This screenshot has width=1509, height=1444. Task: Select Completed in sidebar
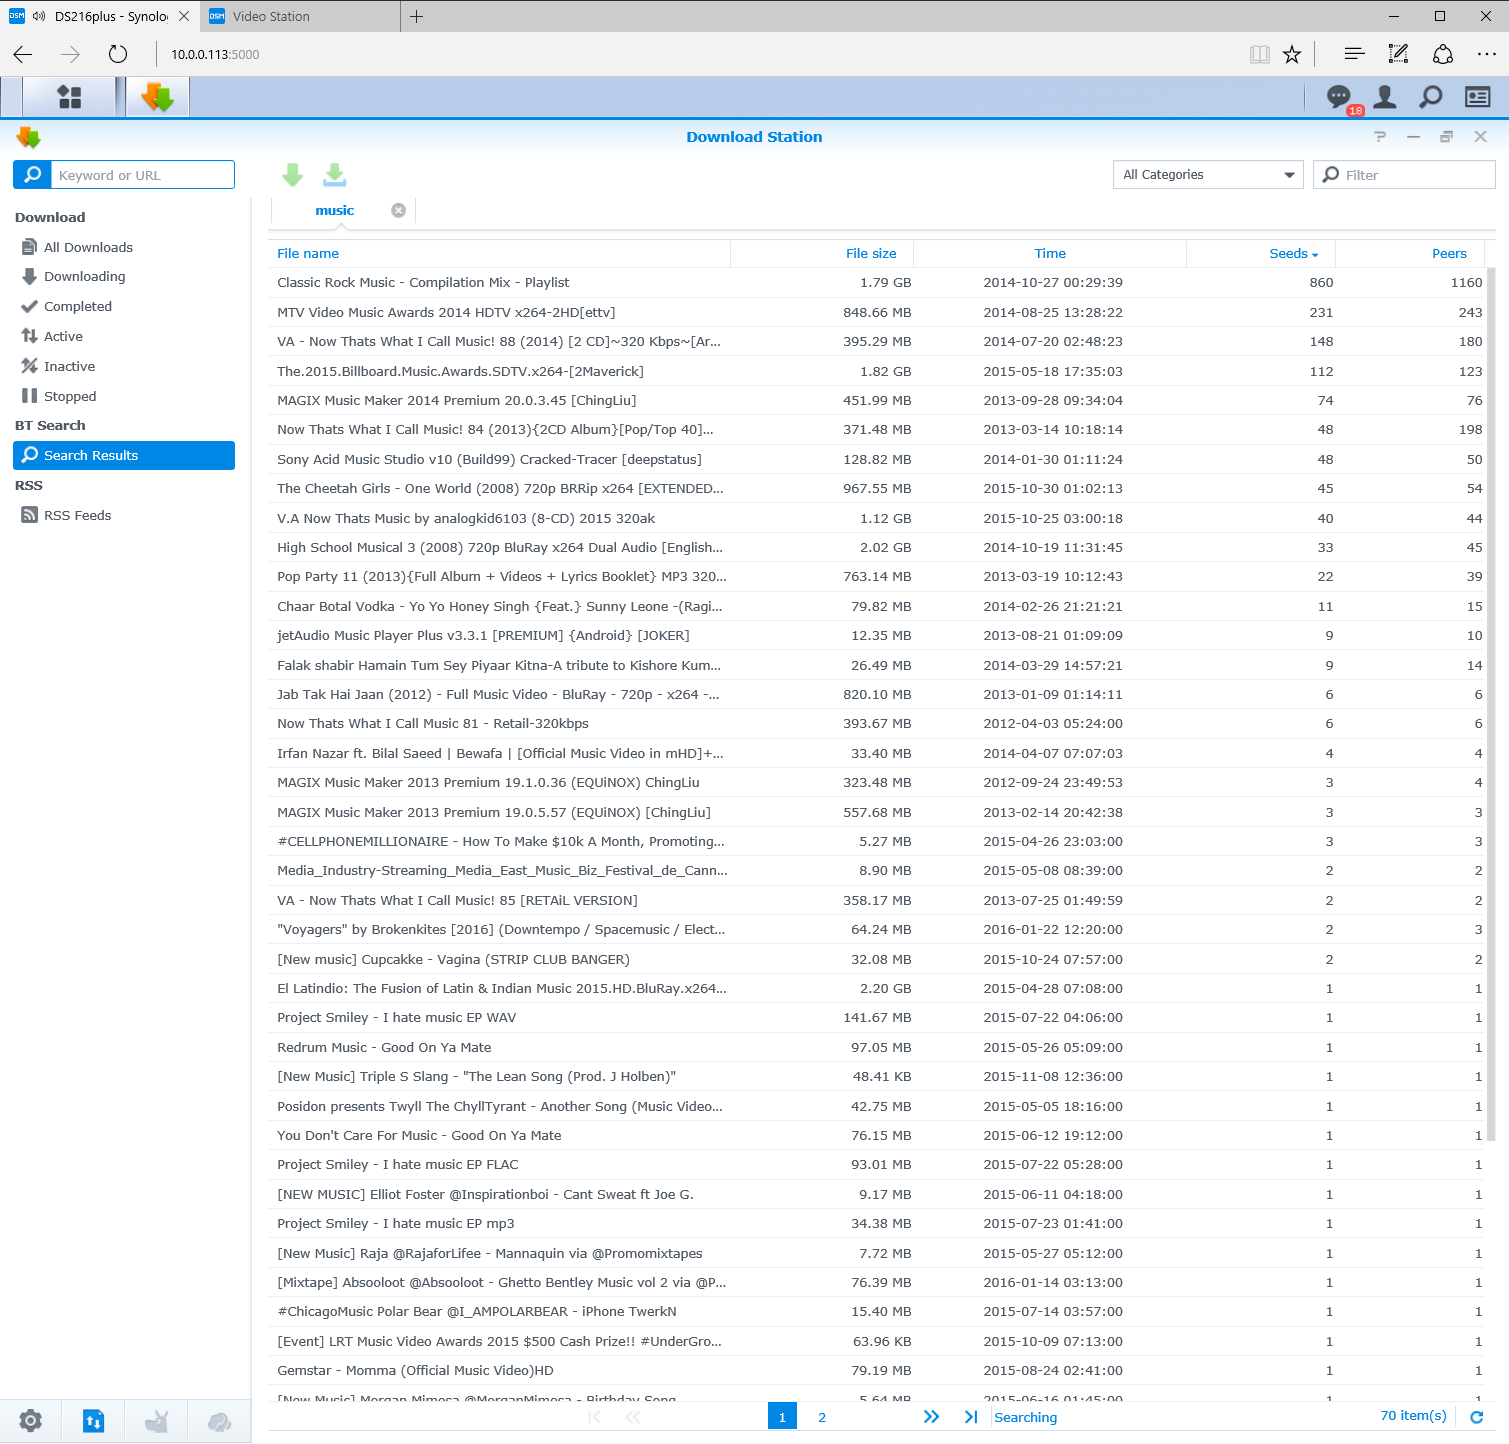pos(124,307)
